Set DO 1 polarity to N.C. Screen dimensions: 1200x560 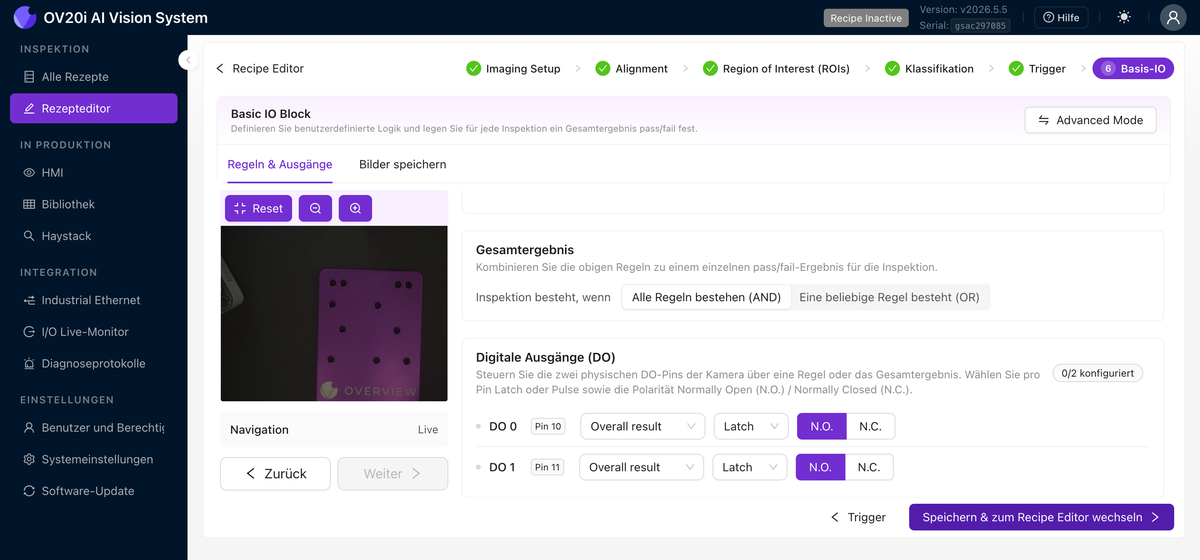(869, 467)
